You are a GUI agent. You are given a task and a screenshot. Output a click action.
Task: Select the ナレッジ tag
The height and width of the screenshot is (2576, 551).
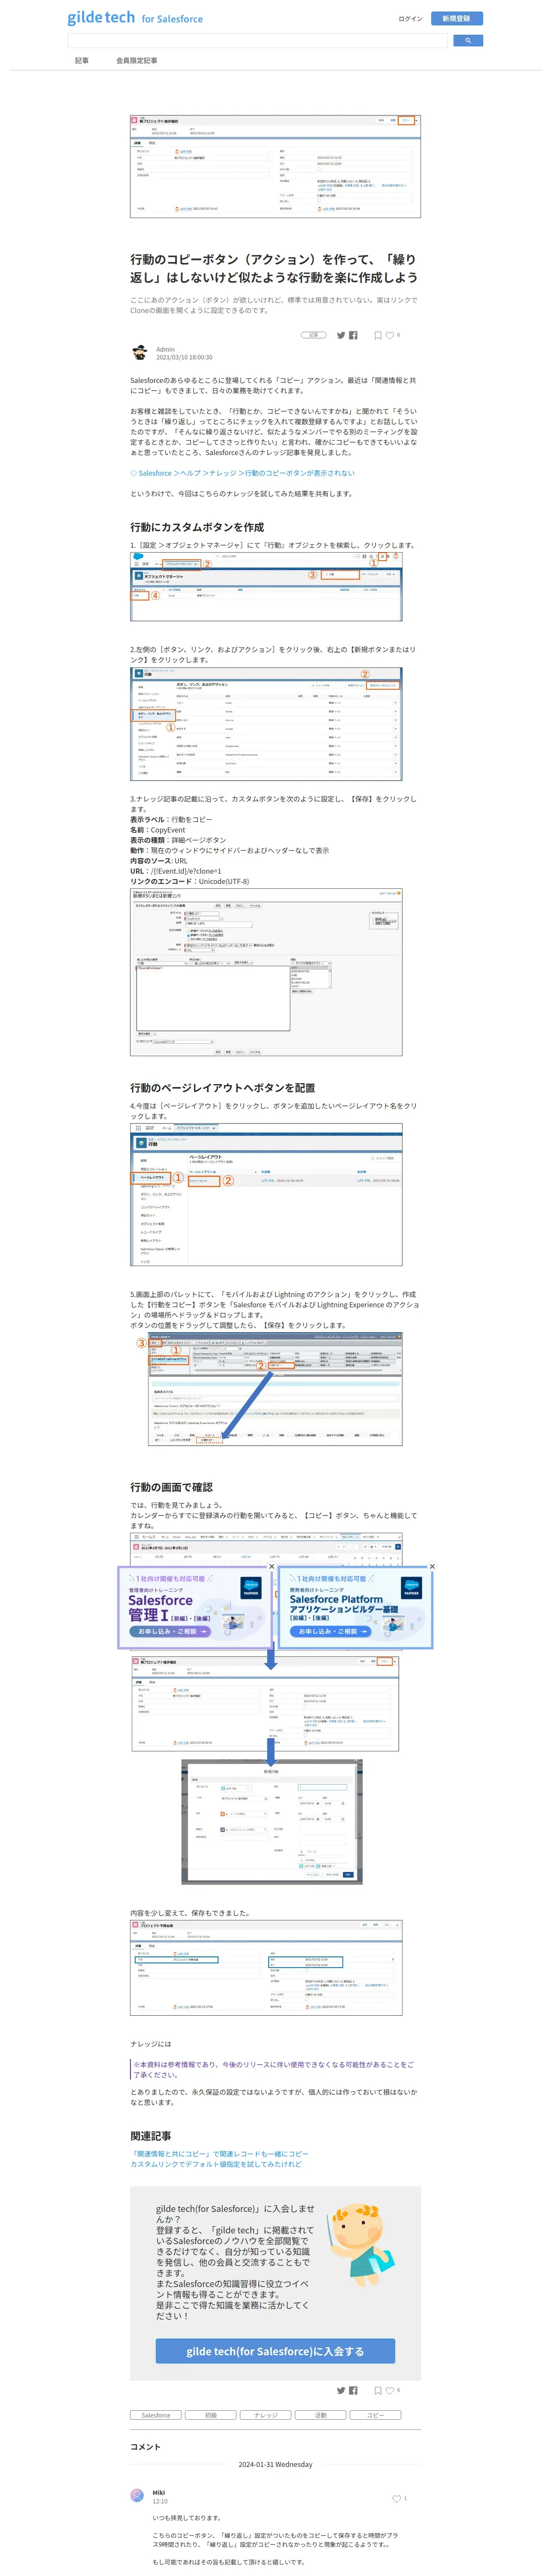pos(266,2415)
